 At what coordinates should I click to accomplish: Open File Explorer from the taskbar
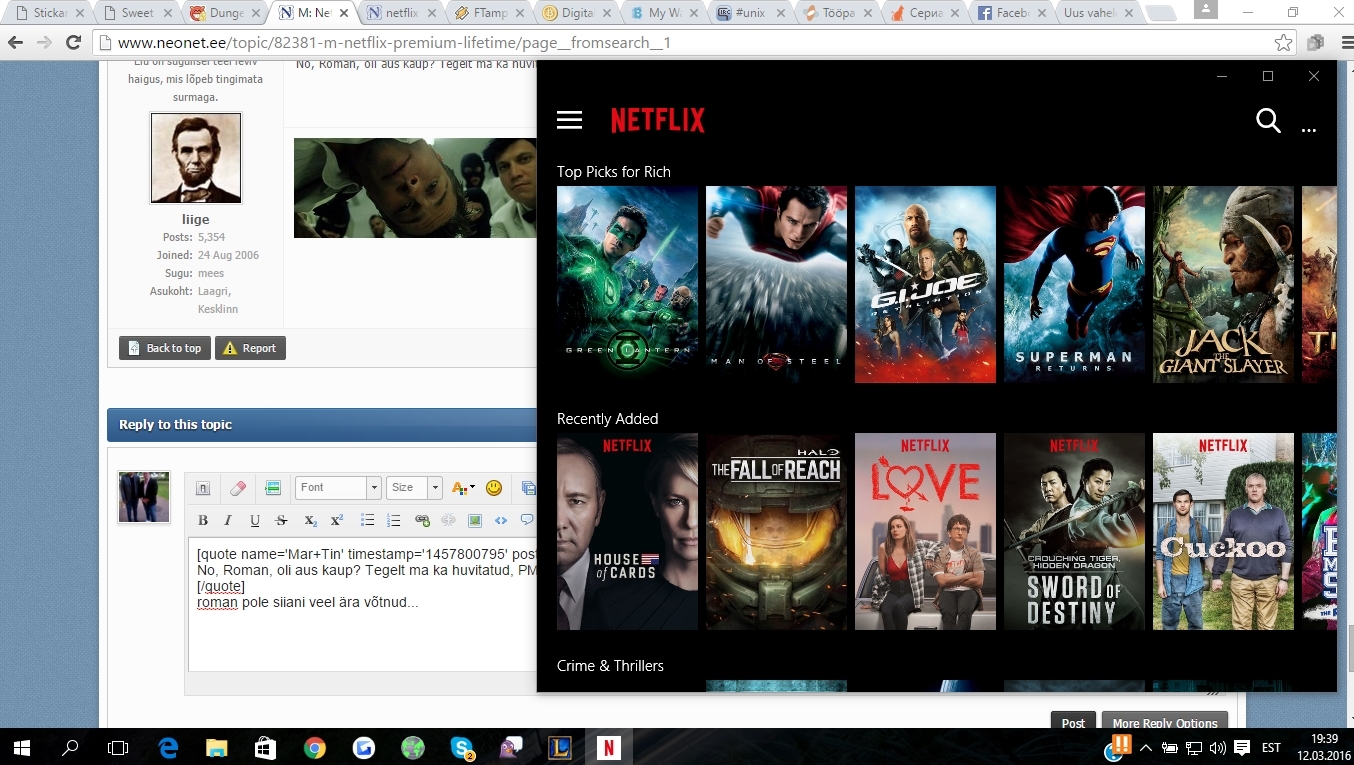(x=217, y=747)
